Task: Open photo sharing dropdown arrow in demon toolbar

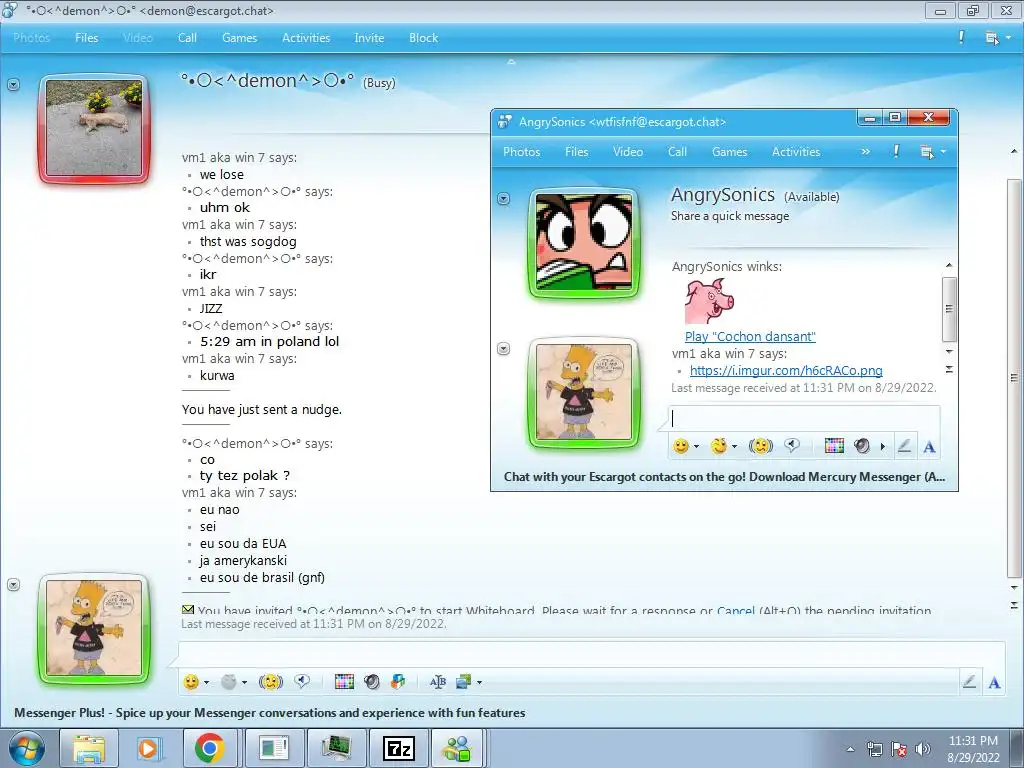Action: pyautogui.click(x=479, y=682)
